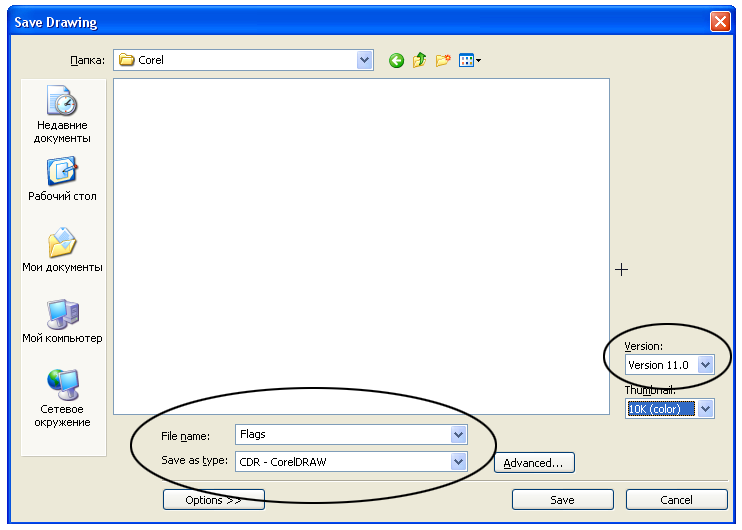Click the Version 11.0 value
The height and width of the screenshot is (530, 742).
(658, 365)
